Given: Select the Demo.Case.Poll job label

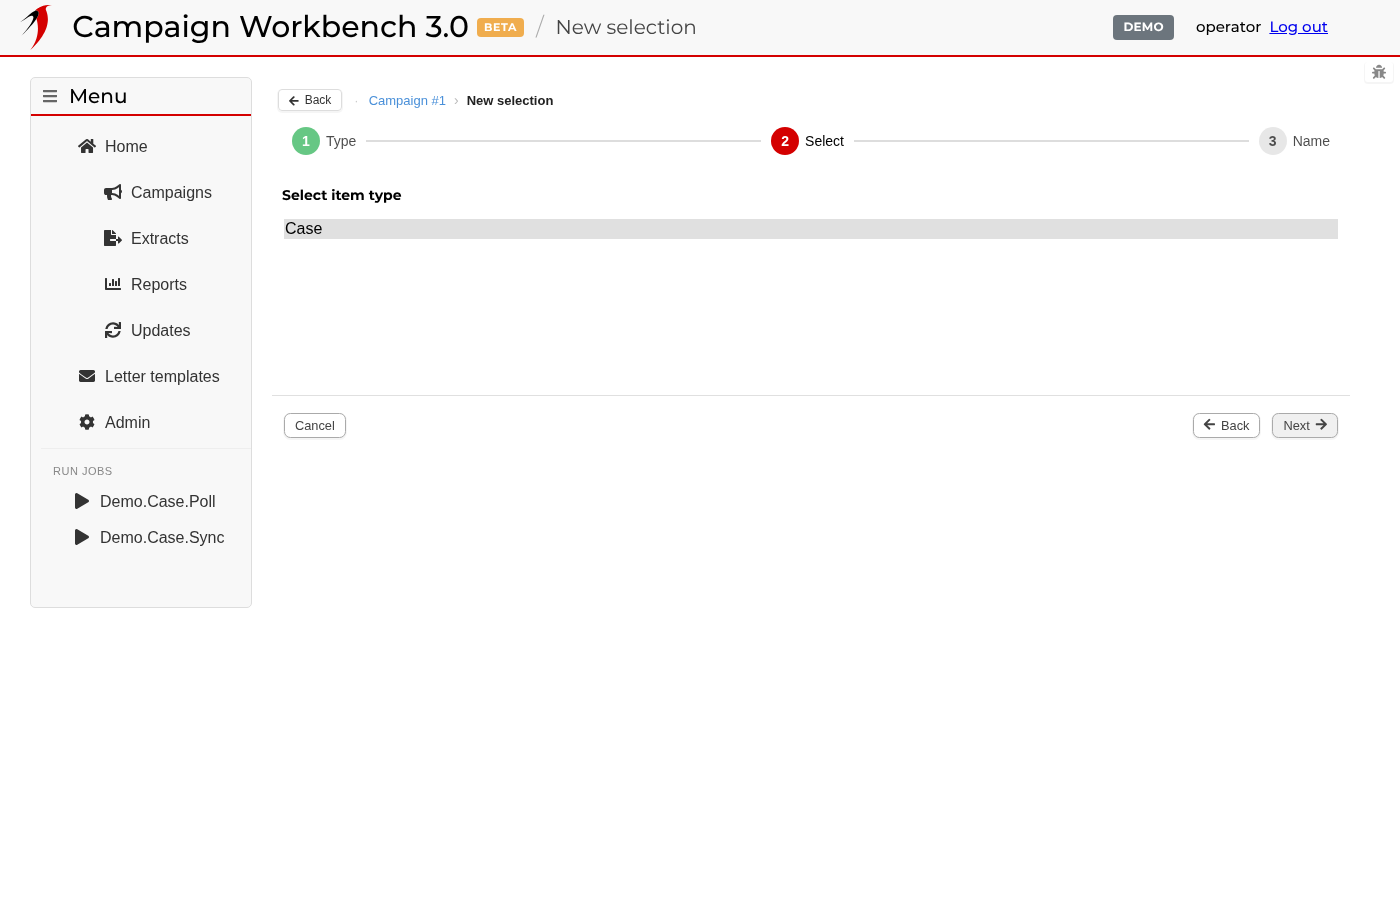Looking at the screenshot, I should tap(158, 501).
